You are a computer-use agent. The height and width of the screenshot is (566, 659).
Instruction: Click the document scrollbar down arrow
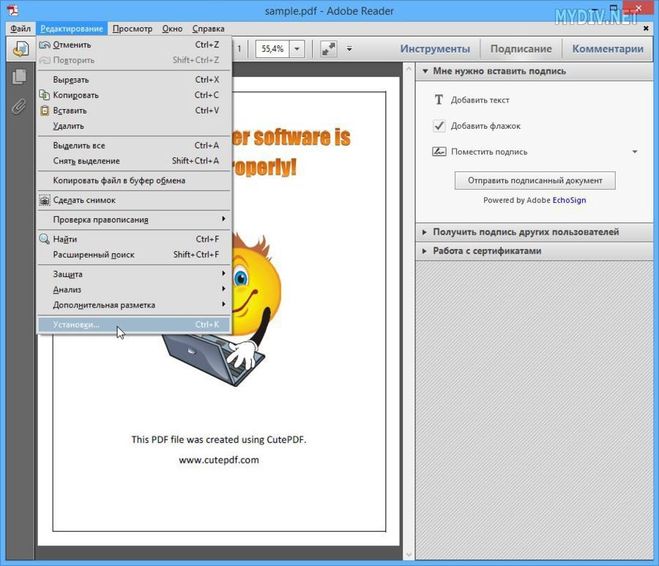click(x=409, y=555)
